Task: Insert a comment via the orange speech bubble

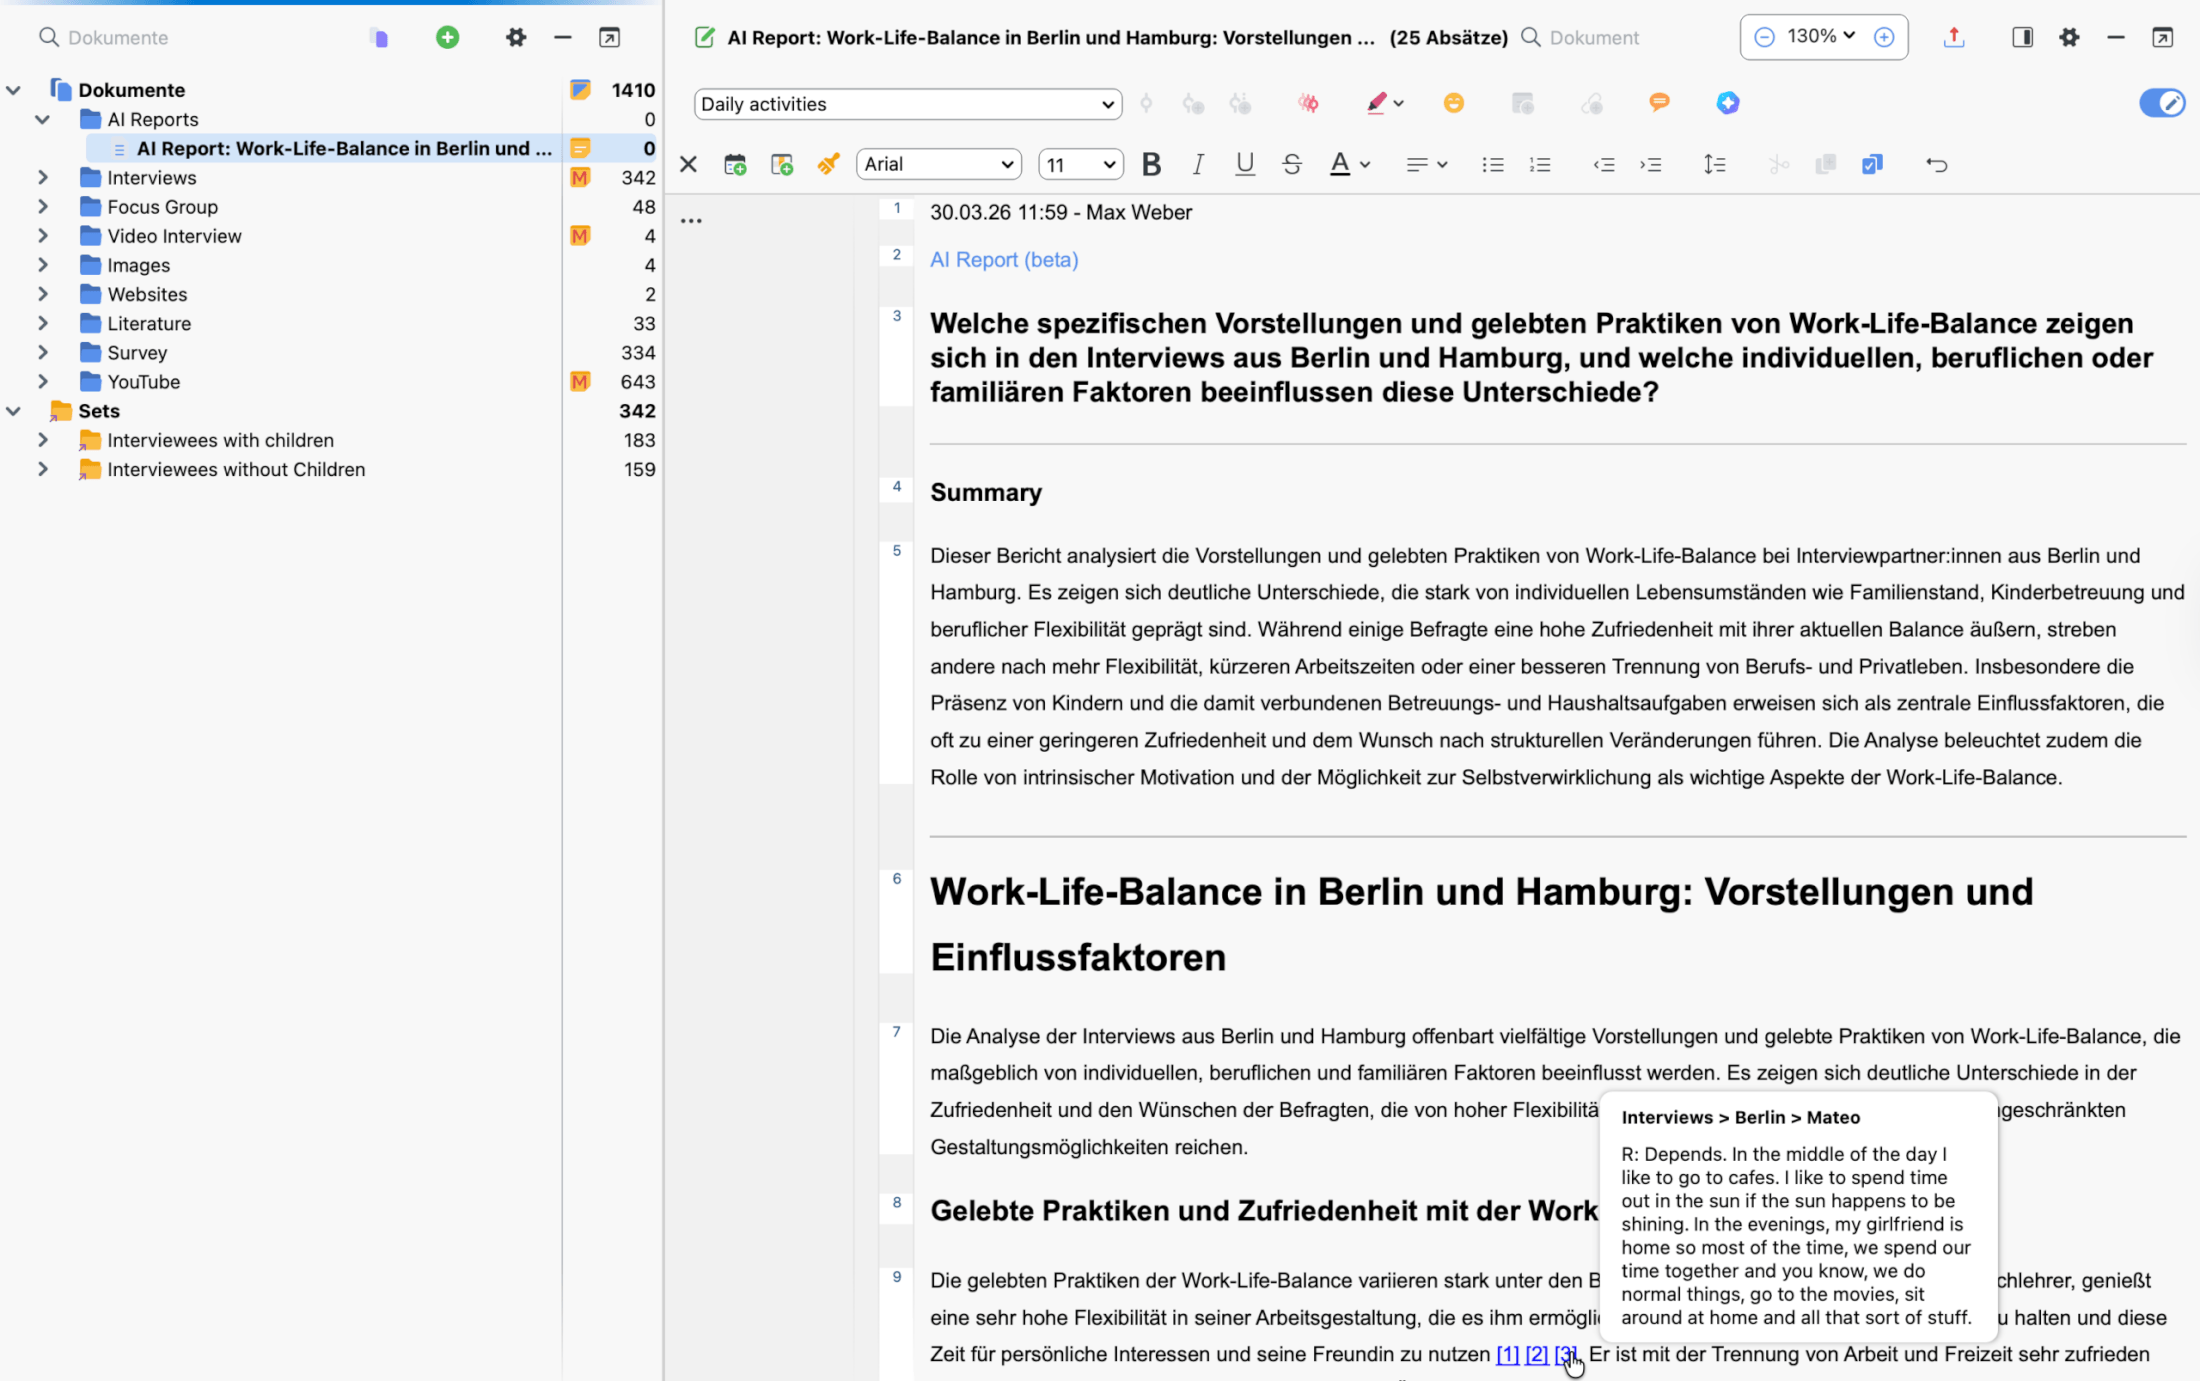Action: coord(1661,103)
